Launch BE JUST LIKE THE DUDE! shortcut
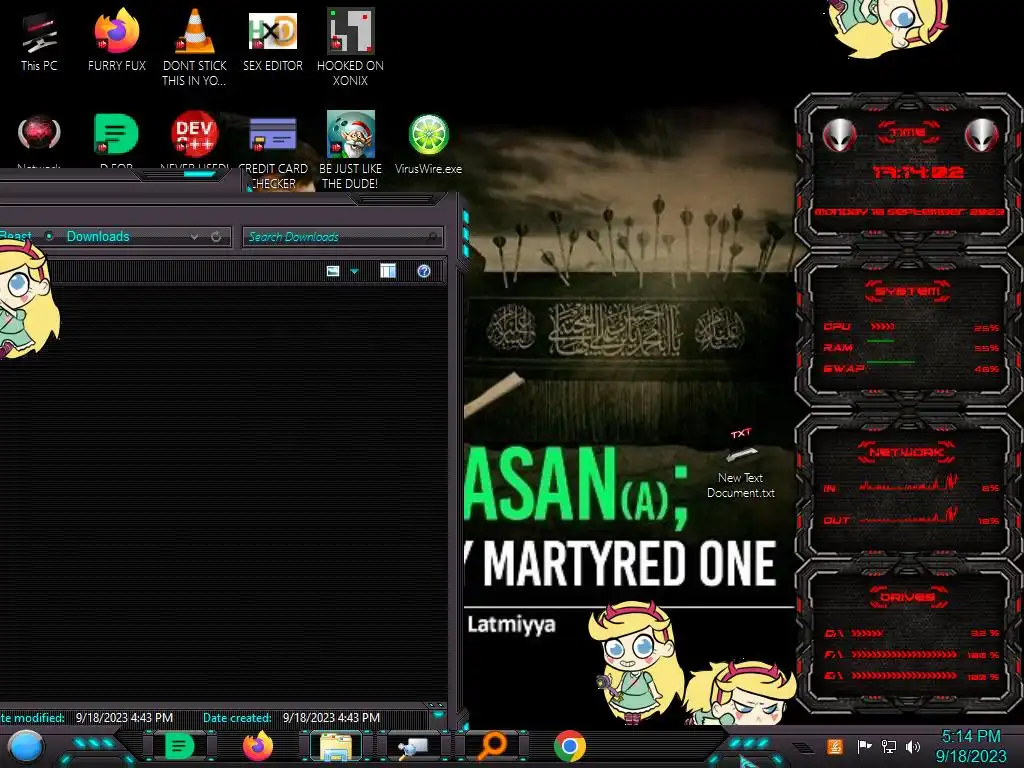Screen dimensions: 1024x768 click(350, 150)
